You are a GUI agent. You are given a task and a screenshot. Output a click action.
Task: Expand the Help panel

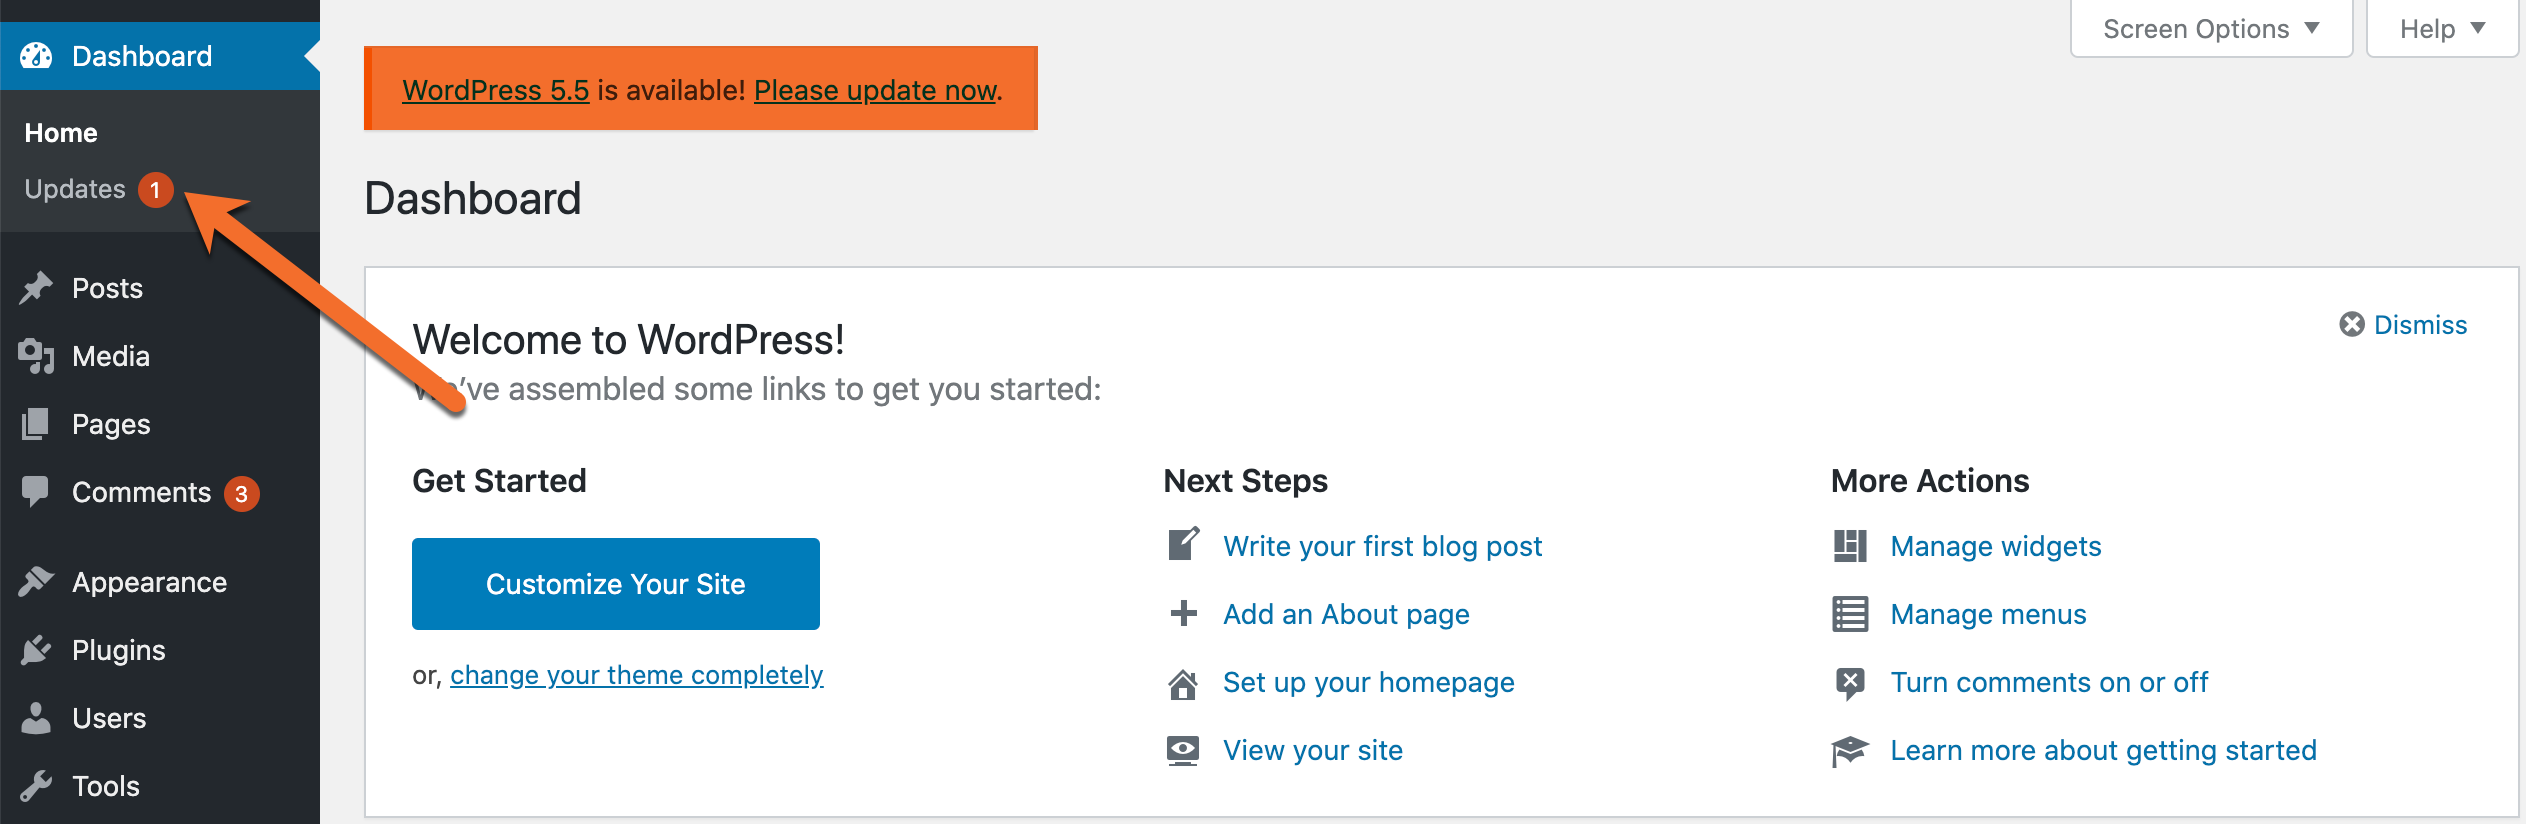click(x=2441, y=28)
